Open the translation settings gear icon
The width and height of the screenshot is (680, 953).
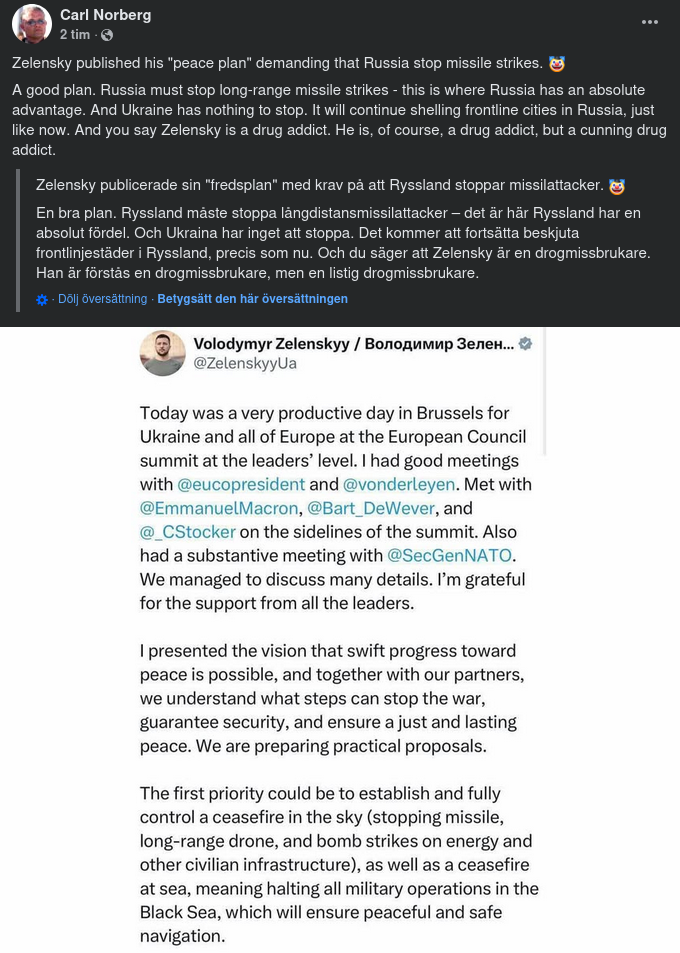[41, 299]
